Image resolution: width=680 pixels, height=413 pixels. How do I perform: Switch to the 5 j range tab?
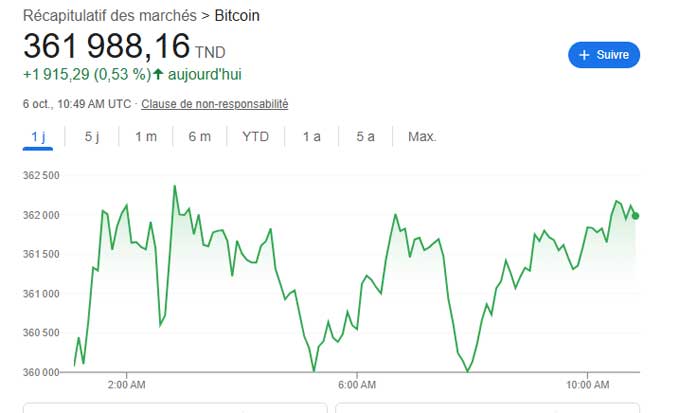(92, 137)
